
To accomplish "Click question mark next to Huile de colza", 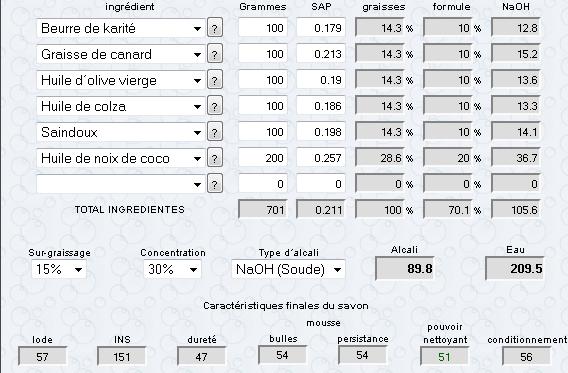I will click(215, 106).
